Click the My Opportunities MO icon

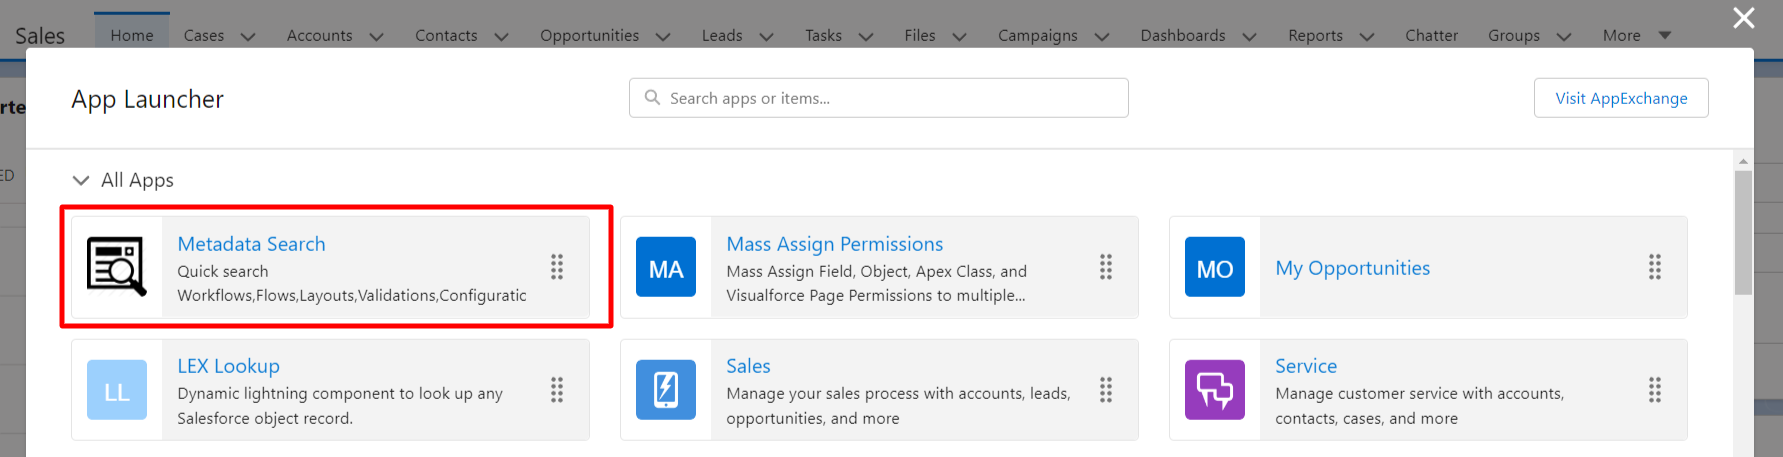click(1214, 268)
